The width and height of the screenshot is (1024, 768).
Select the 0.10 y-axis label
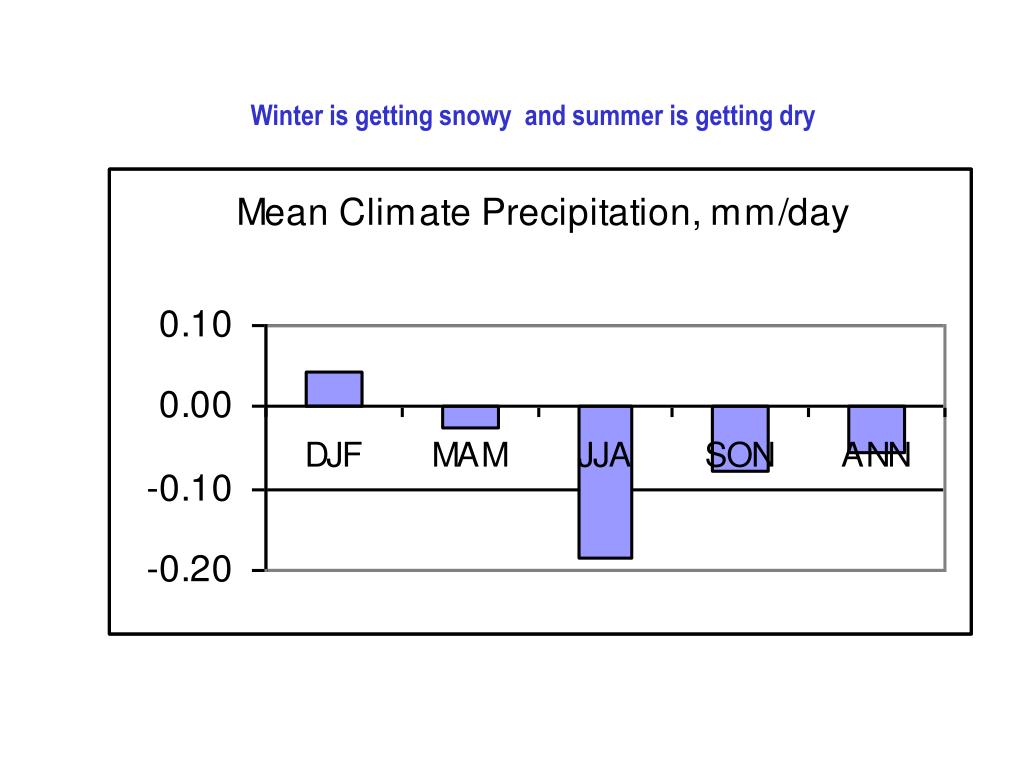(195, 325)
